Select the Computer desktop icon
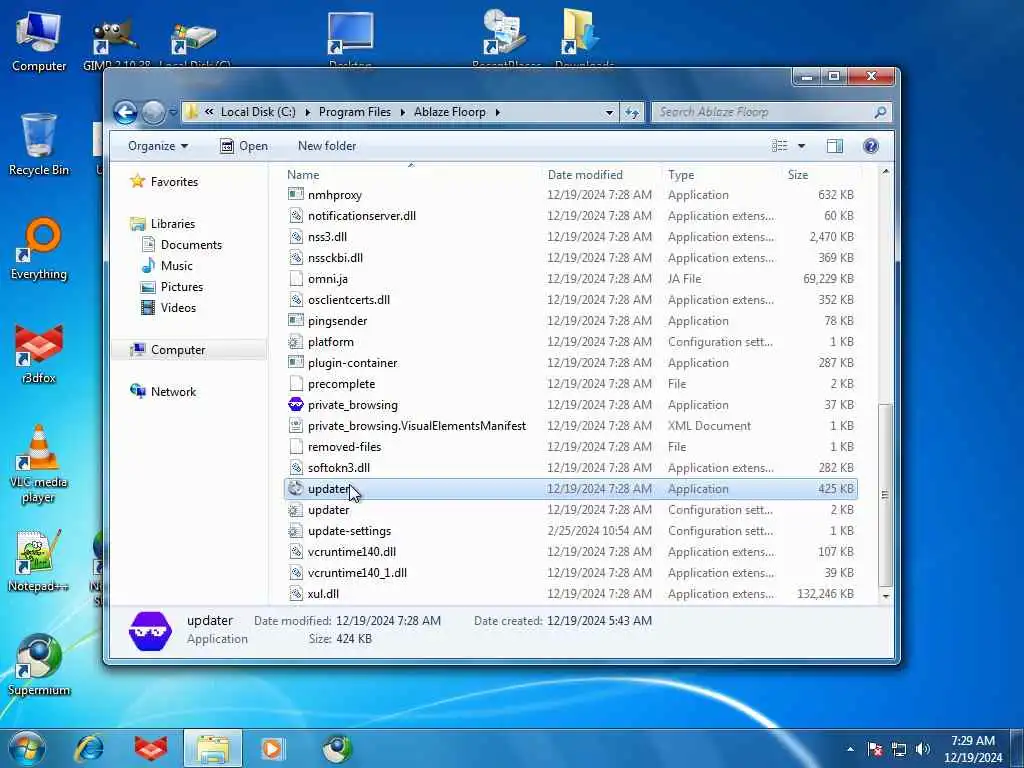Image resolution: width=1024 pixels, height=768 pixels. [x=39, y=40]
